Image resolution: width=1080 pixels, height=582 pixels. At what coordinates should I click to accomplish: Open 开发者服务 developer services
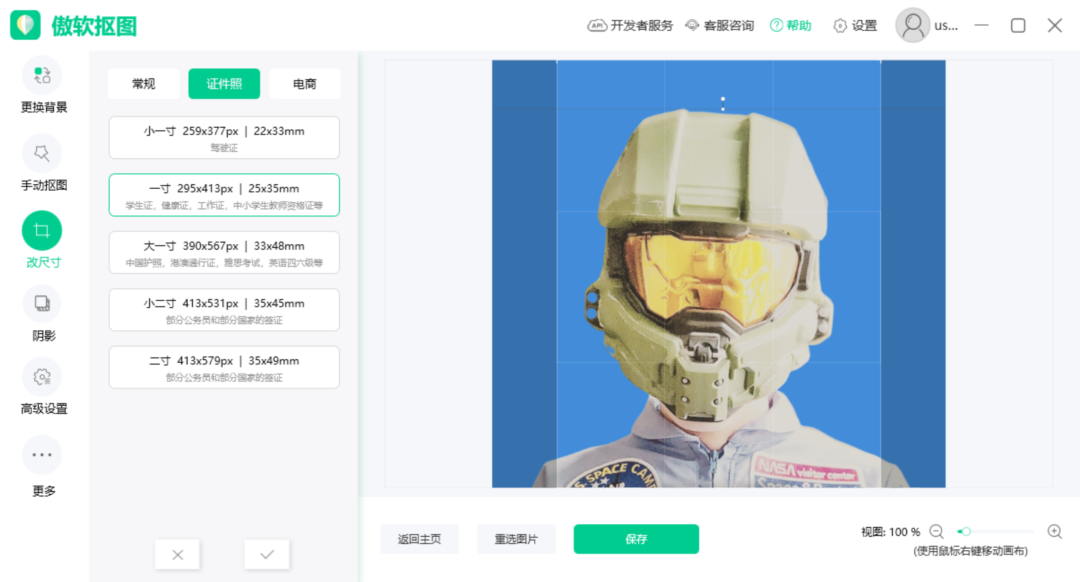click(x=630, y=25)
